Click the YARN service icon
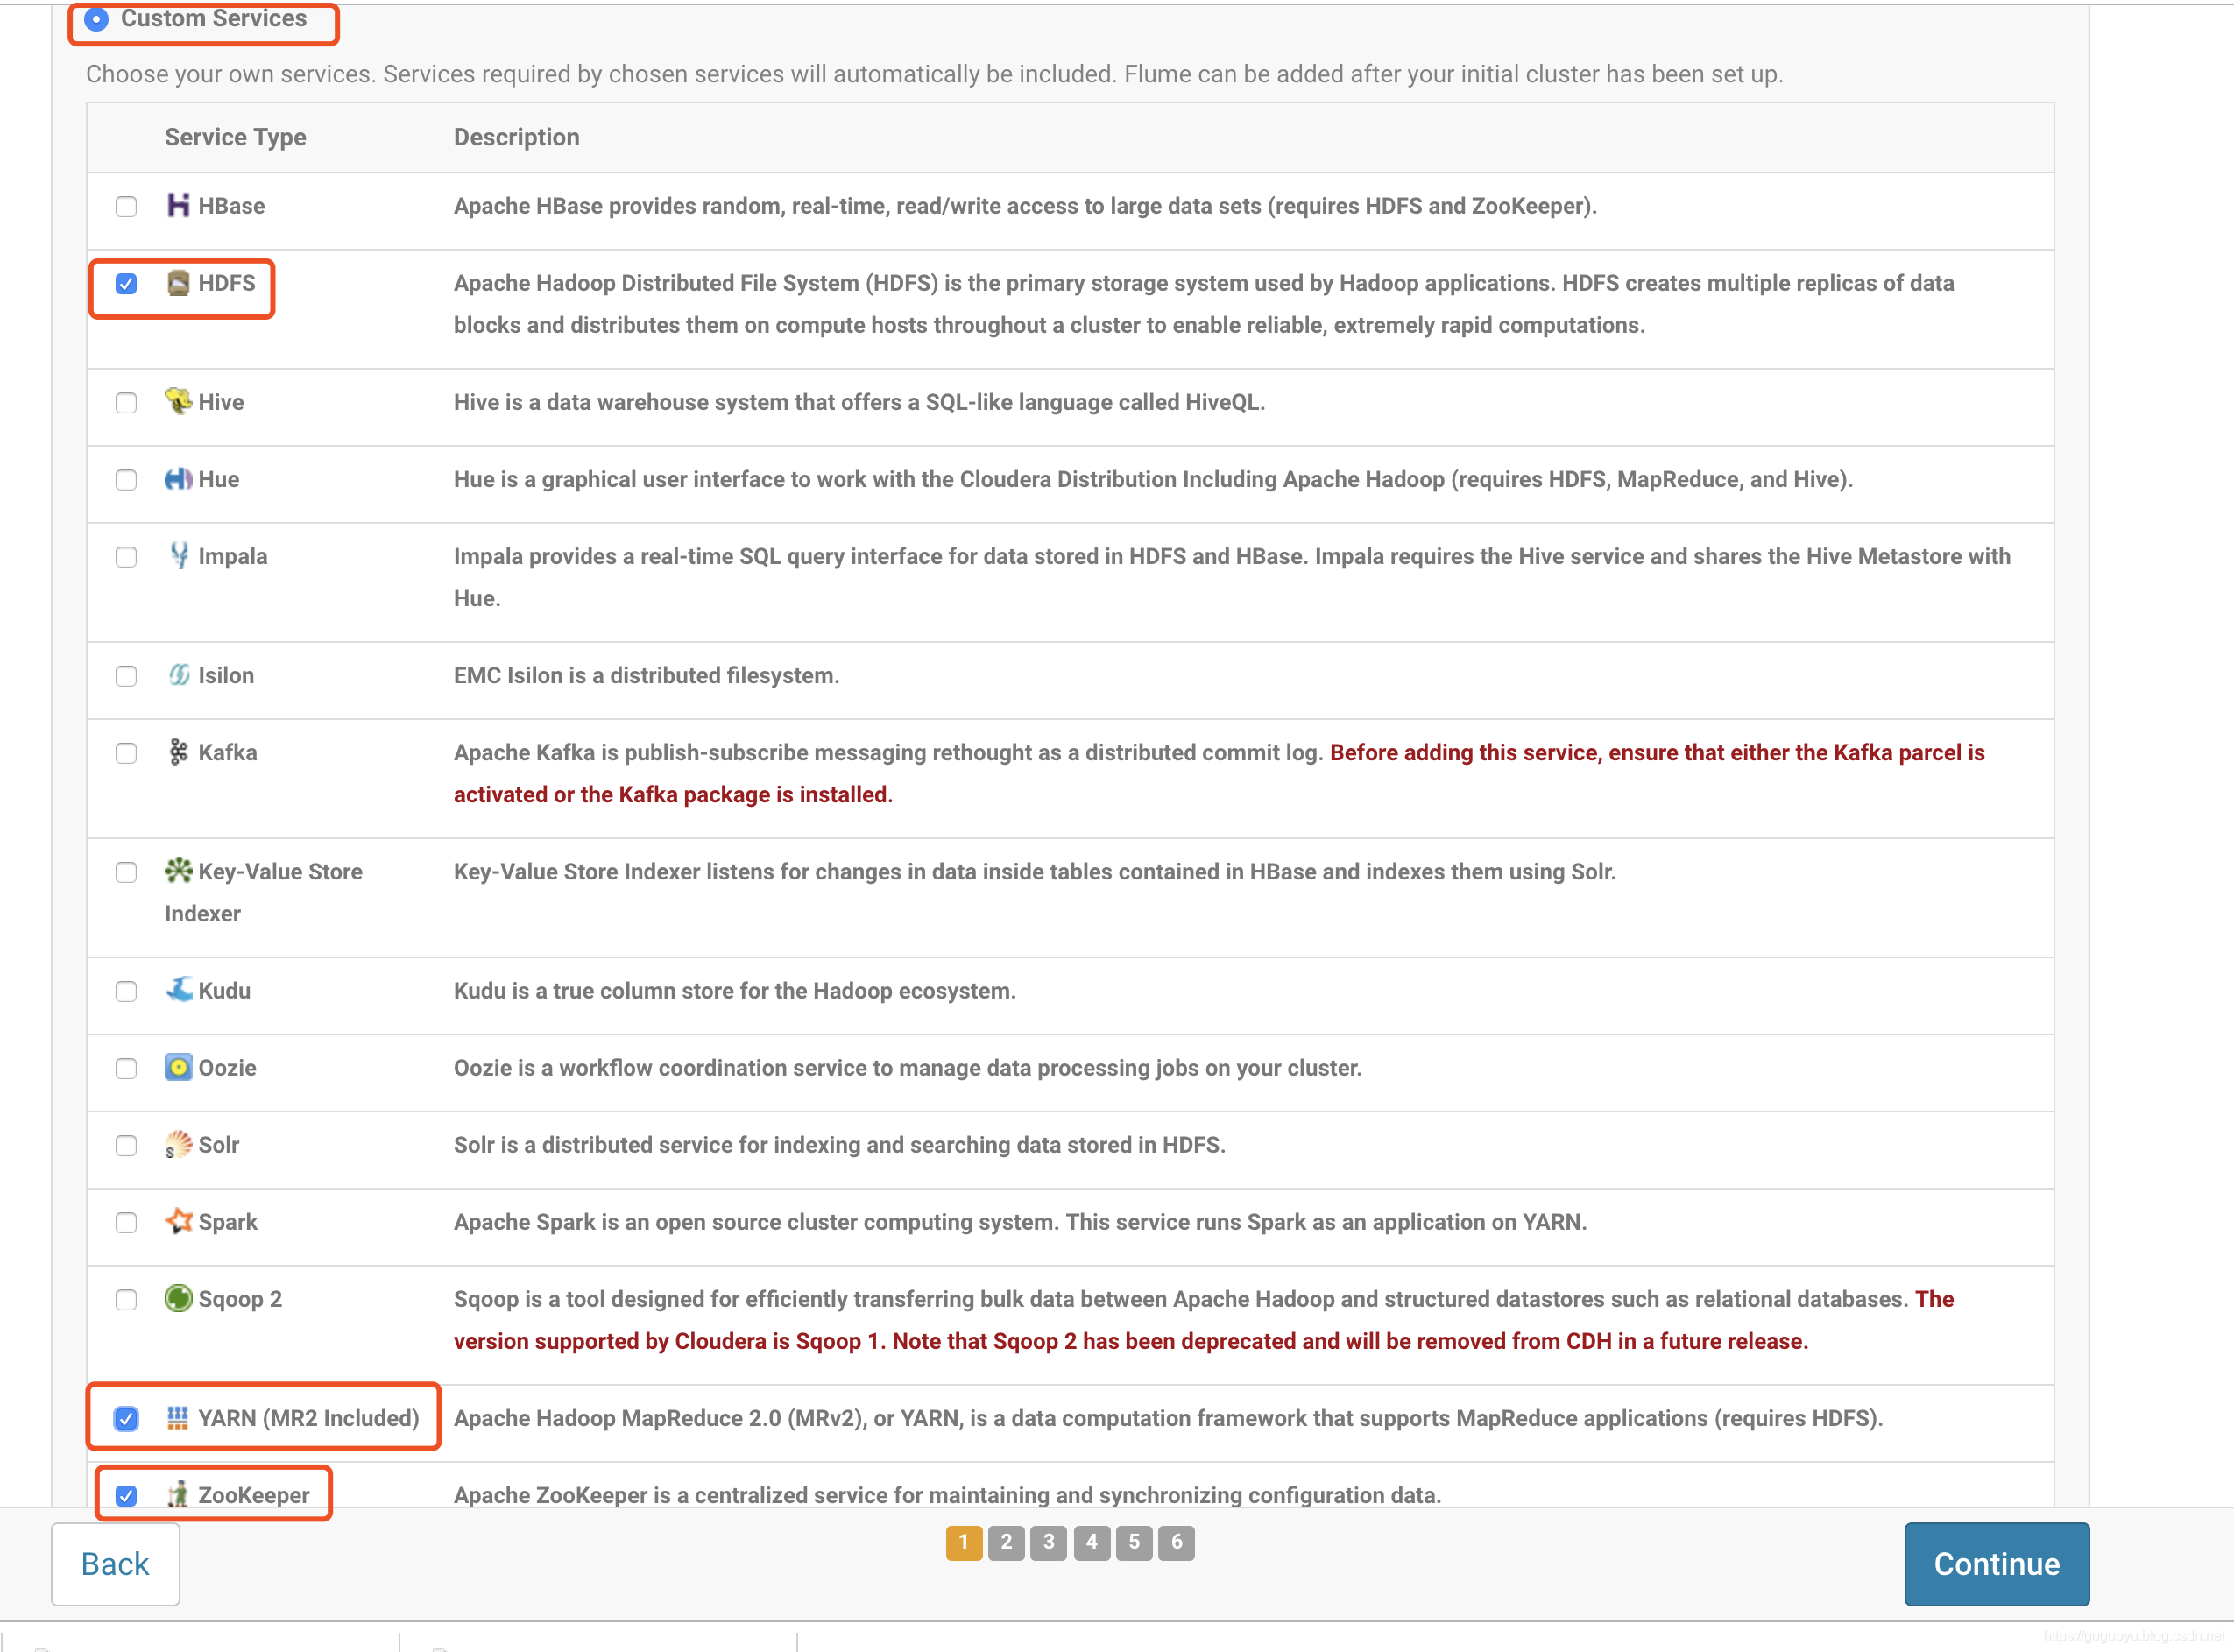Image resolution: width=2234 pixels, height=1652 pixels. 177,1417
